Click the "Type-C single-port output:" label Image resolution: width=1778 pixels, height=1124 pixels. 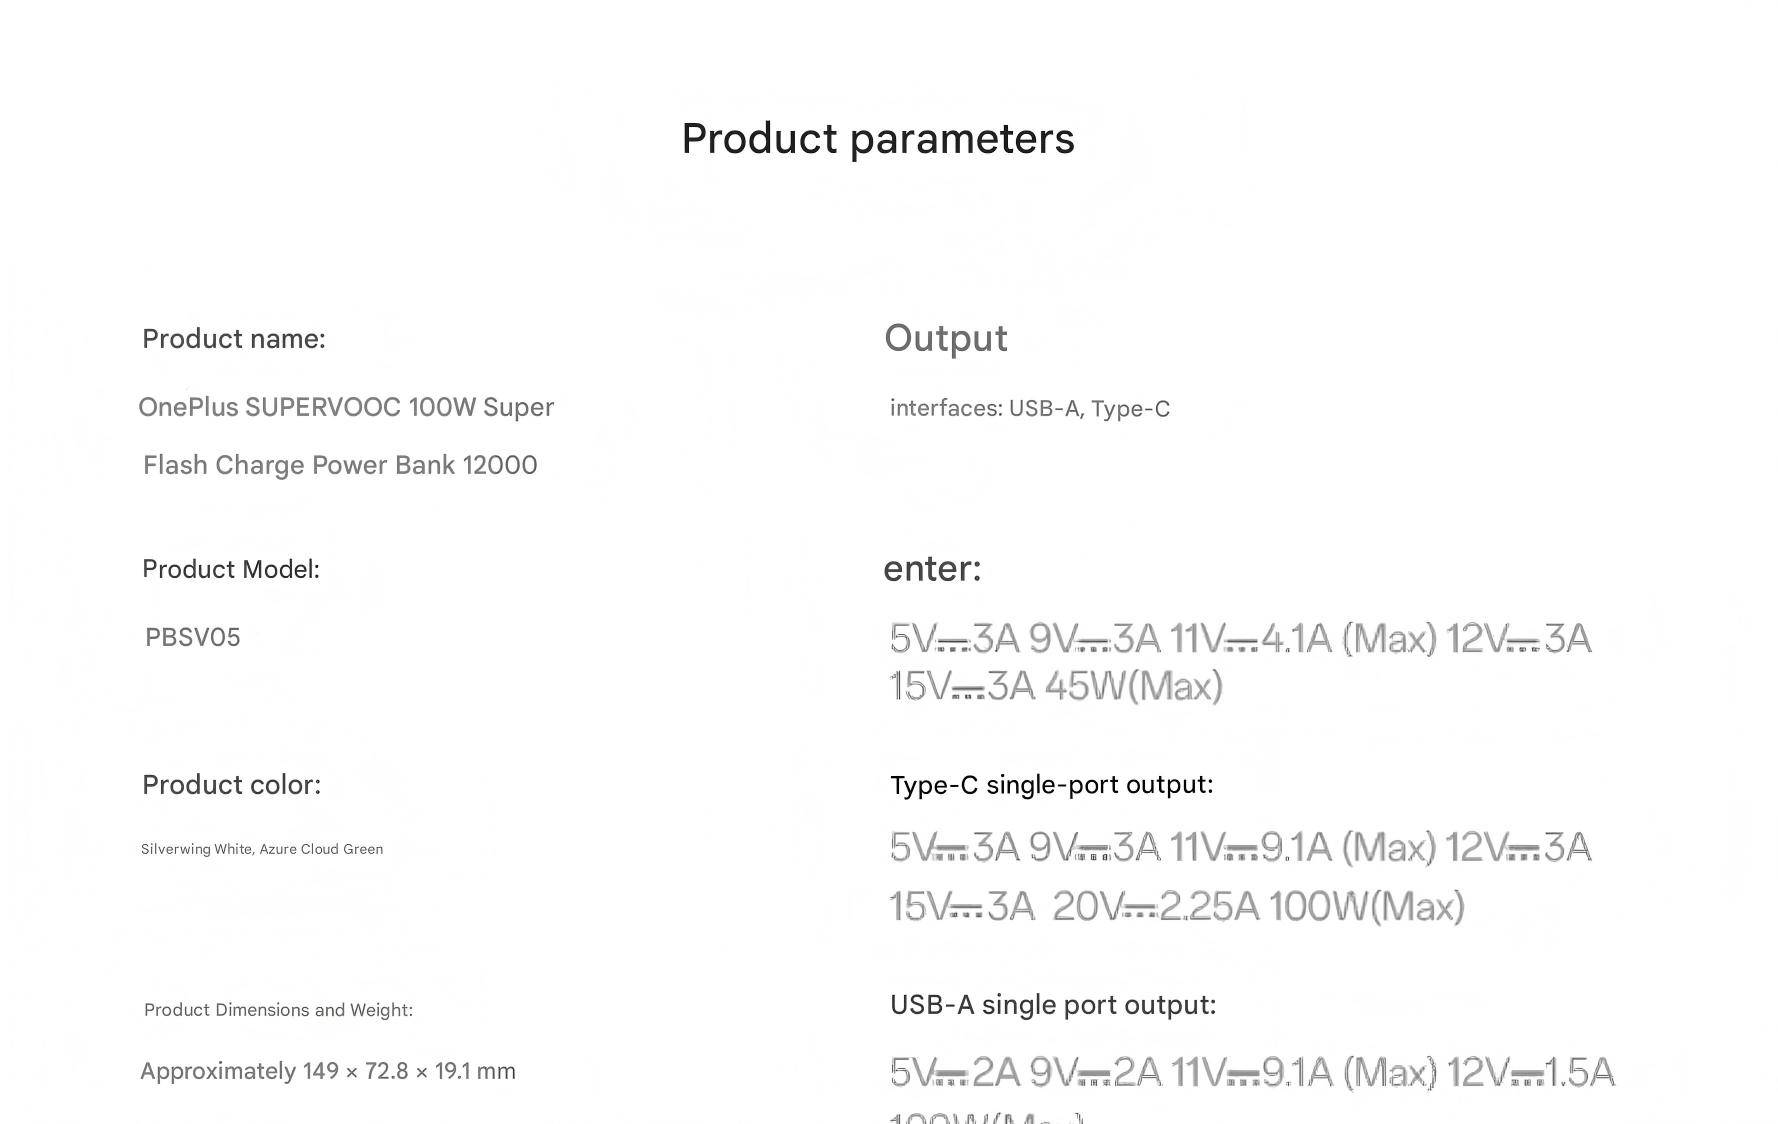pos(1052,785)
